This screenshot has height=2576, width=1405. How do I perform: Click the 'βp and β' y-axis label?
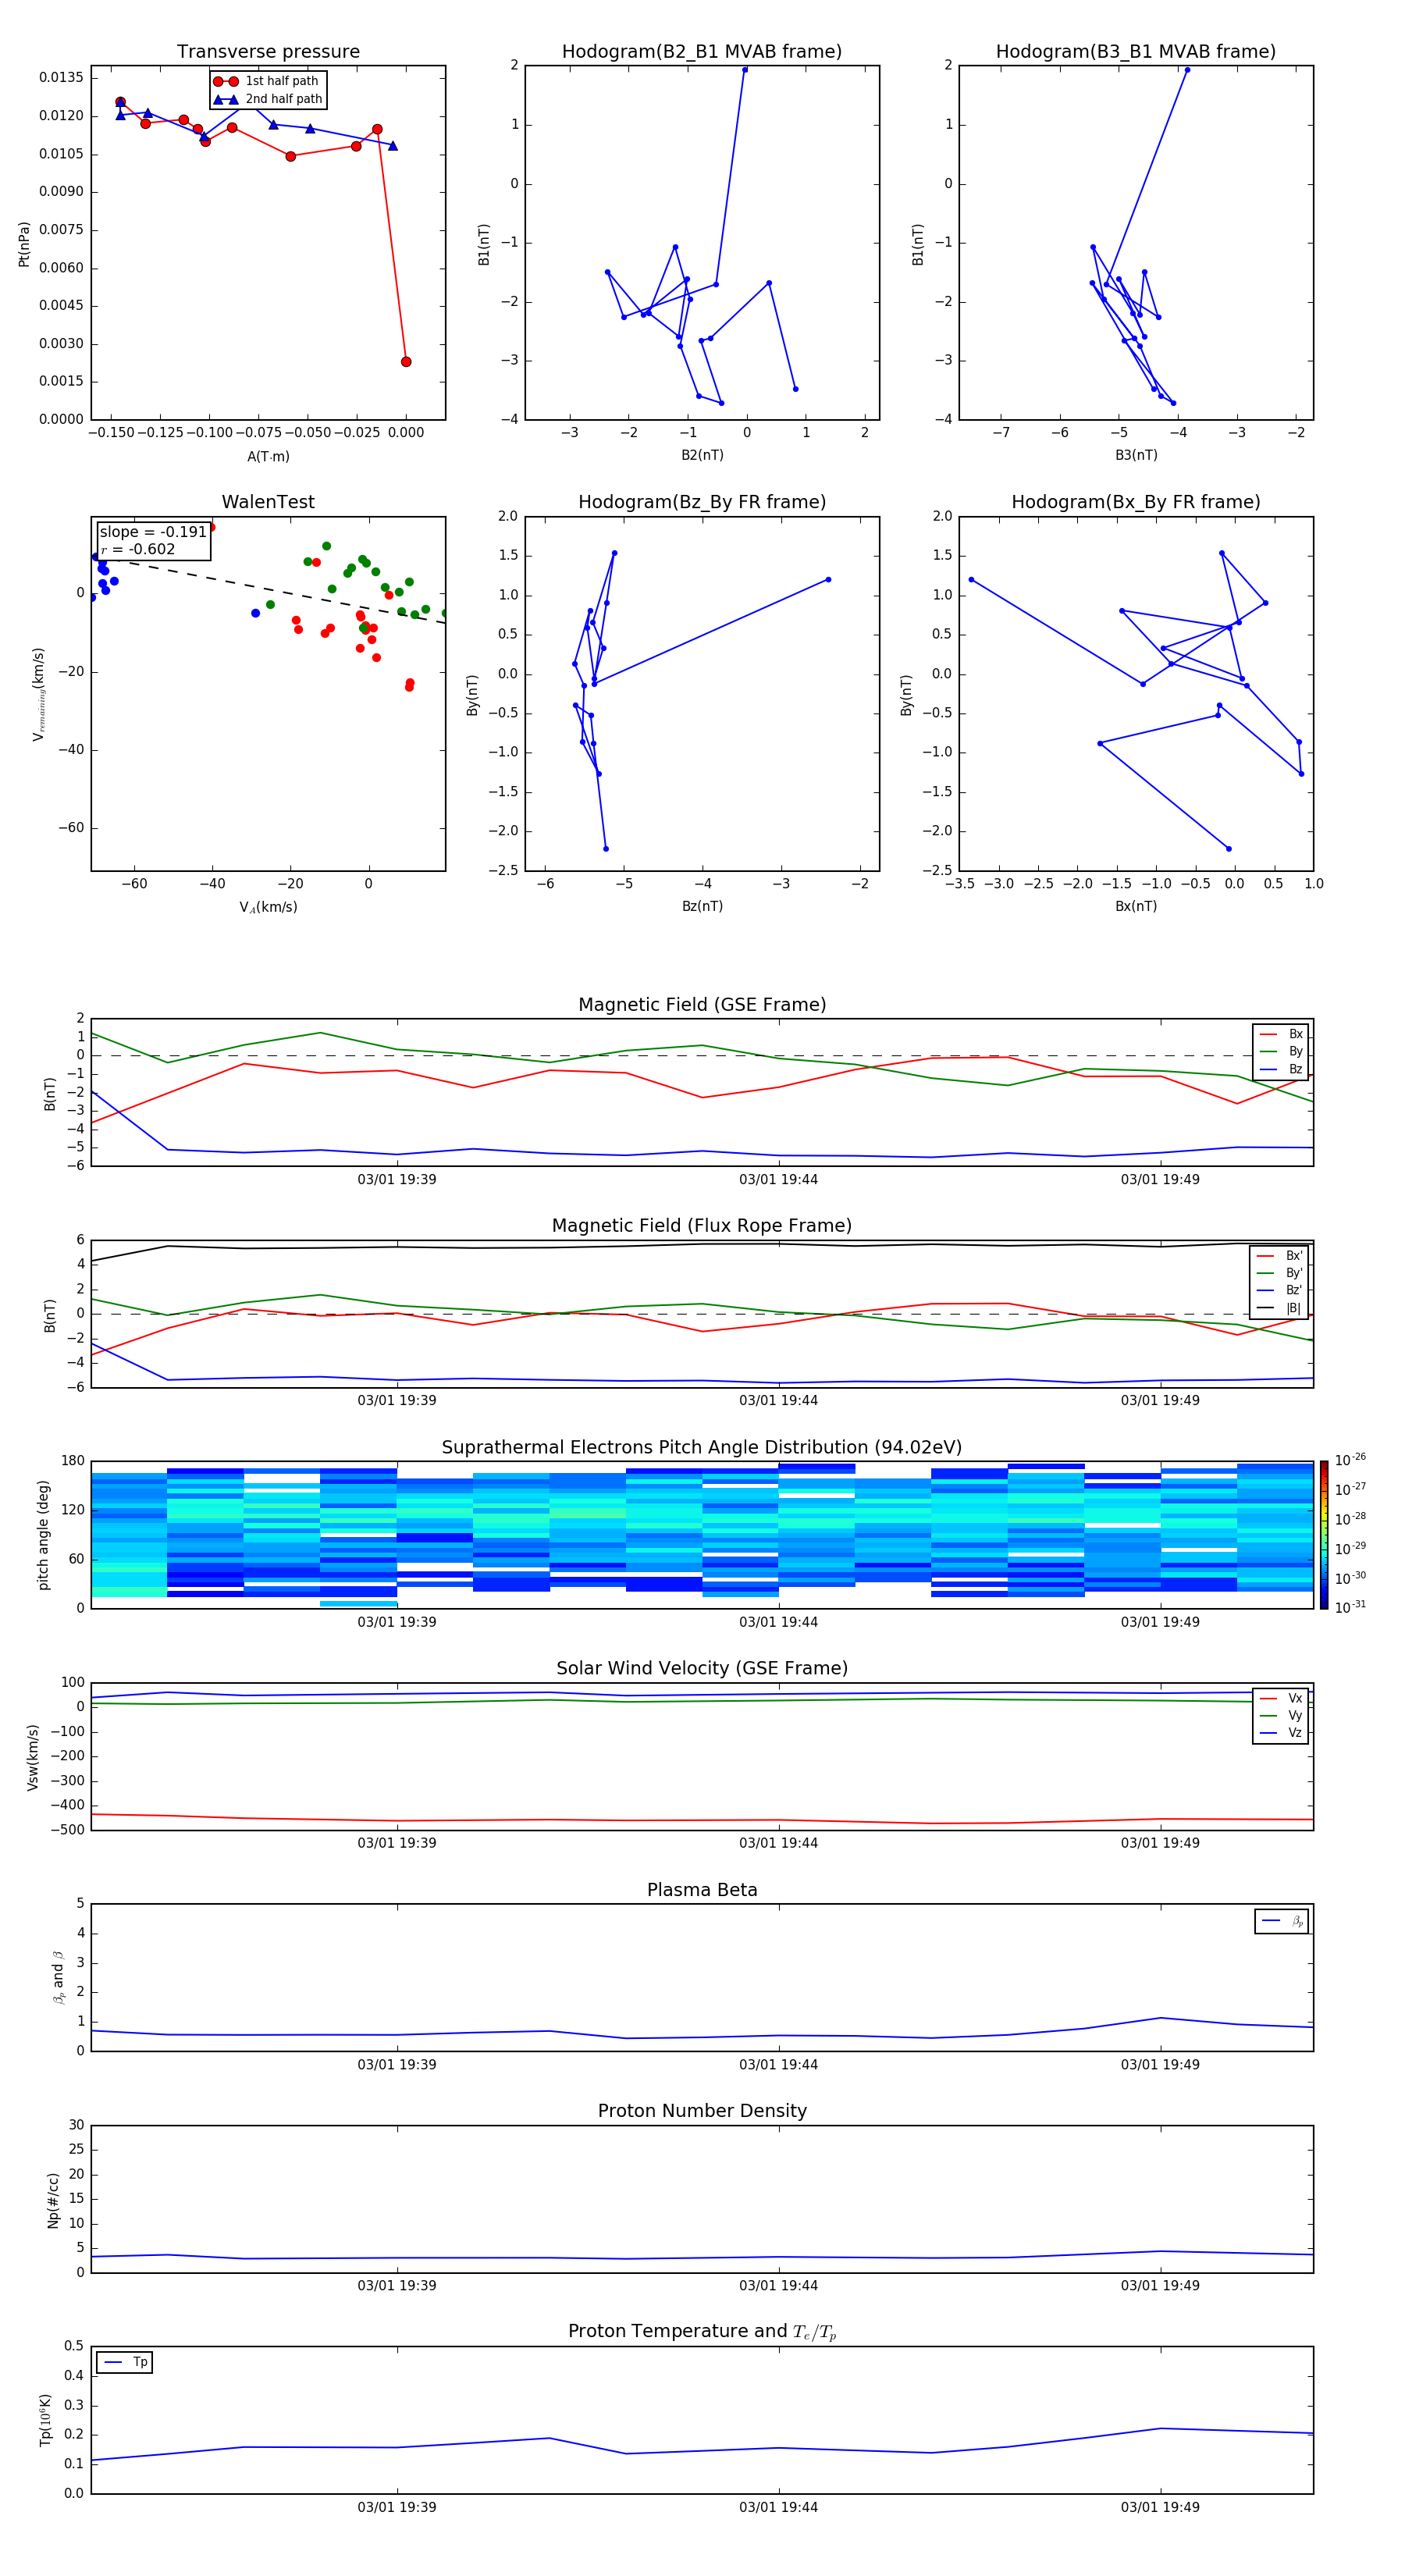[58, 1978]
